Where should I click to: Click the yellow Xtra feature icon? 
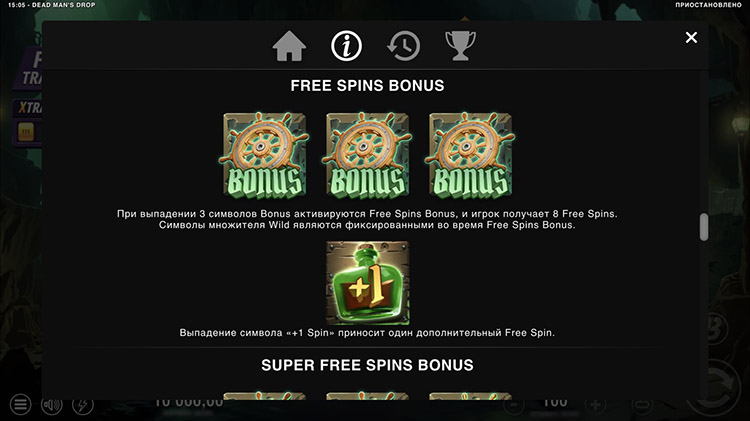(x=26, y=132)
